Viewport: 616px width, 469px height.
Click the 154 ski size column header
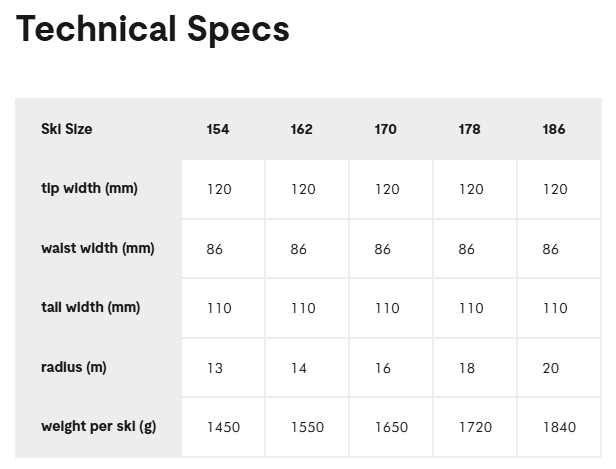(218, 129)
